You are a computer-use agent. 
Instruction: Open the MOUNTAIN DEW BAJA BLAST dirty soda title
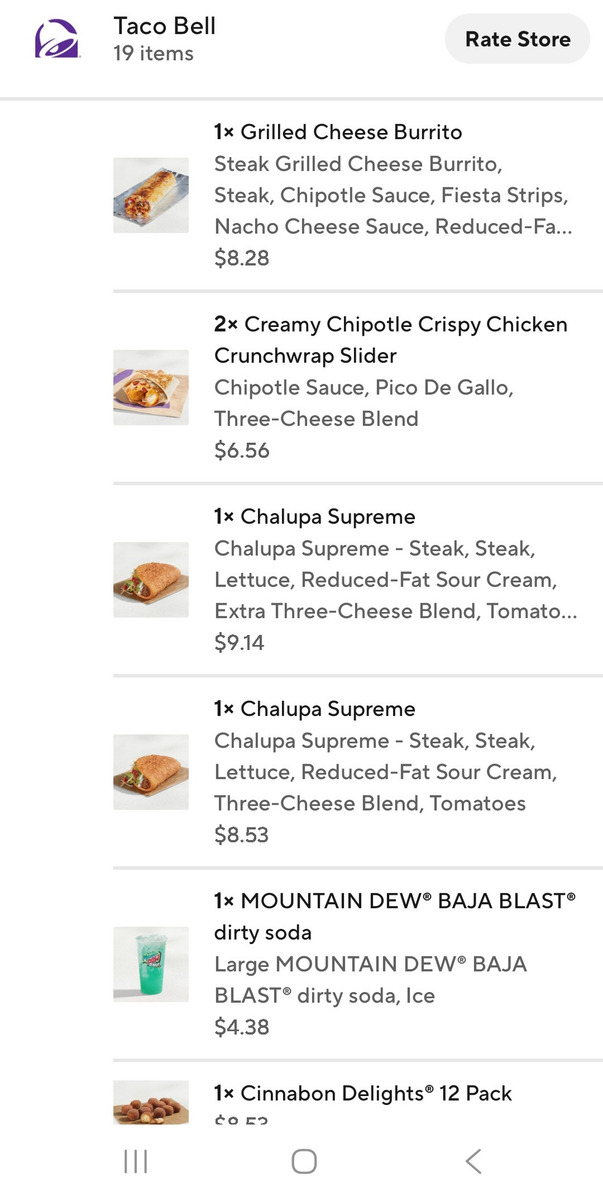tap(394, 916)
